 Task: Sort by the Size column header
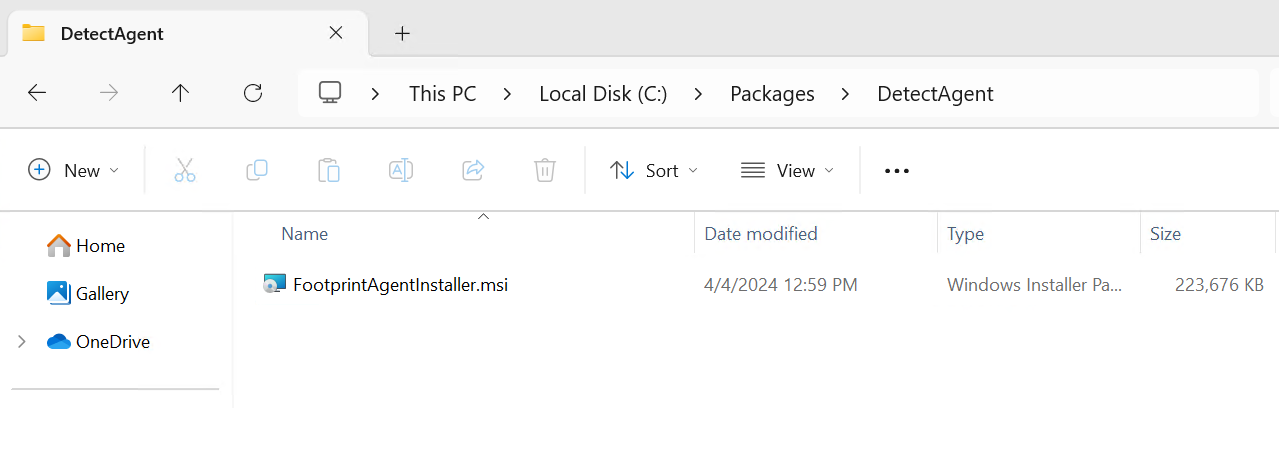click(1165, 233)
